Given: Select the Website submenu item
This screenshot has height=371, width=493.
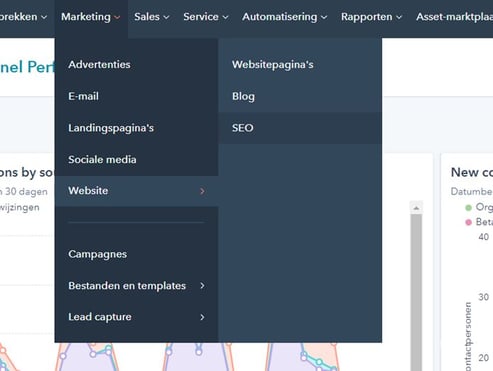Looking at the screenshot, I should tap(137, 191).
